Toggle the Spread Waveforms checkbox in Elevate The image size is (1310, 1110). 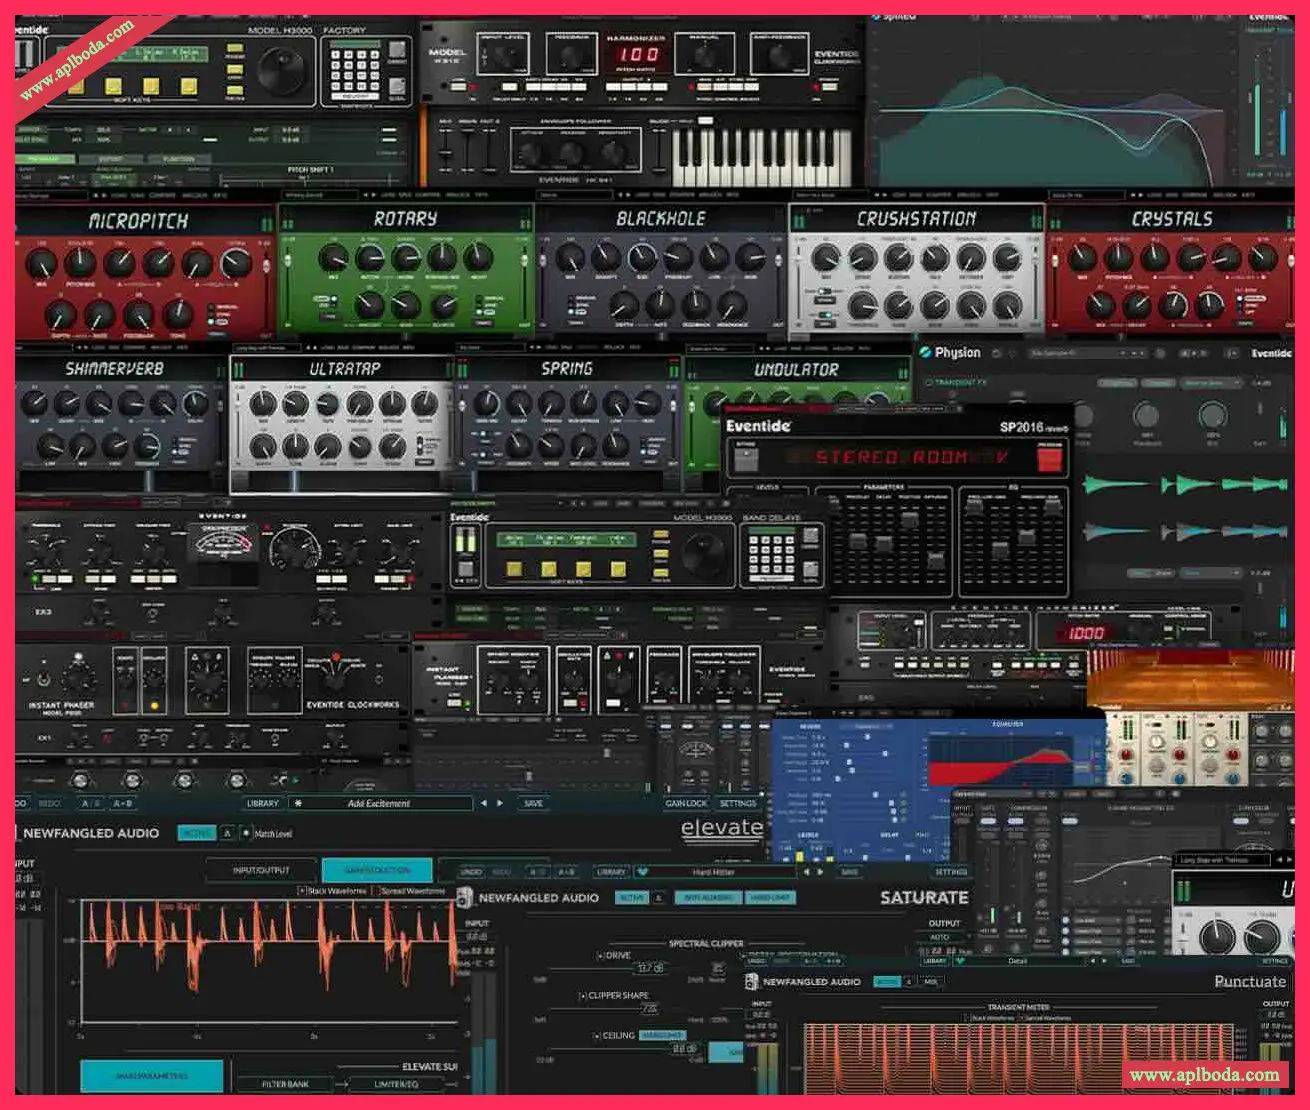376,890
